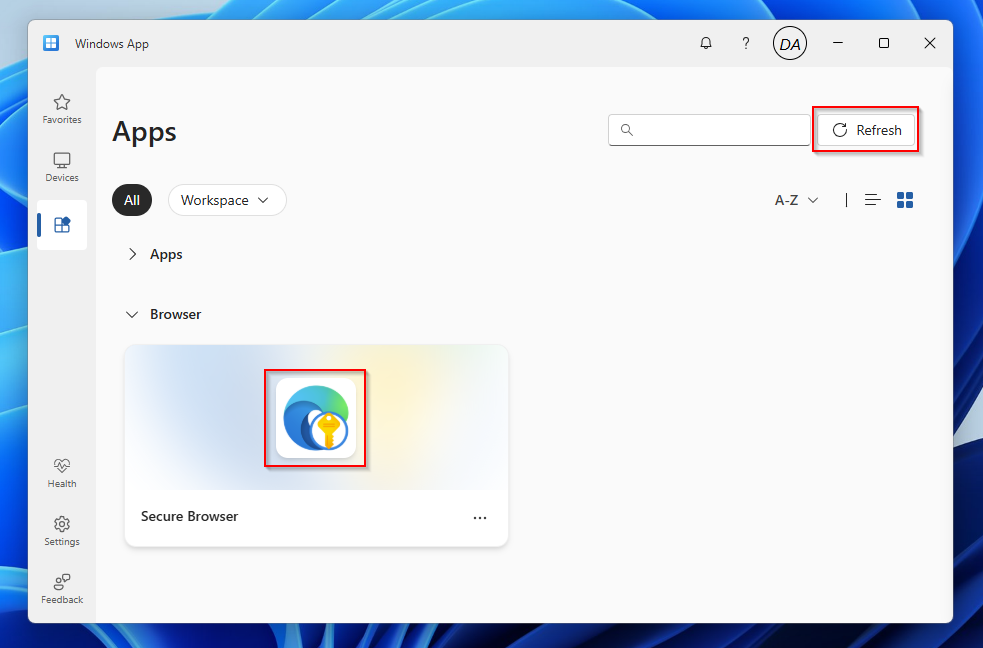
Task: Open the Workspace filter dropdown
Action: (x=227, y=200)
